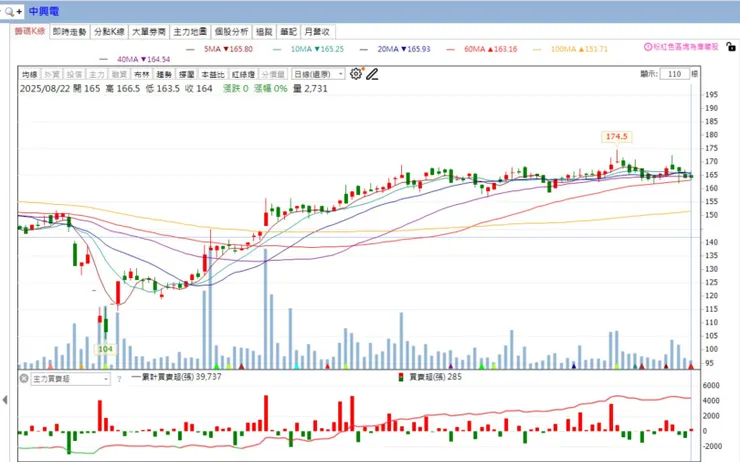Screen dimensions: 740x462
Task: Open the question mark help icon
Action: [119, 379]
